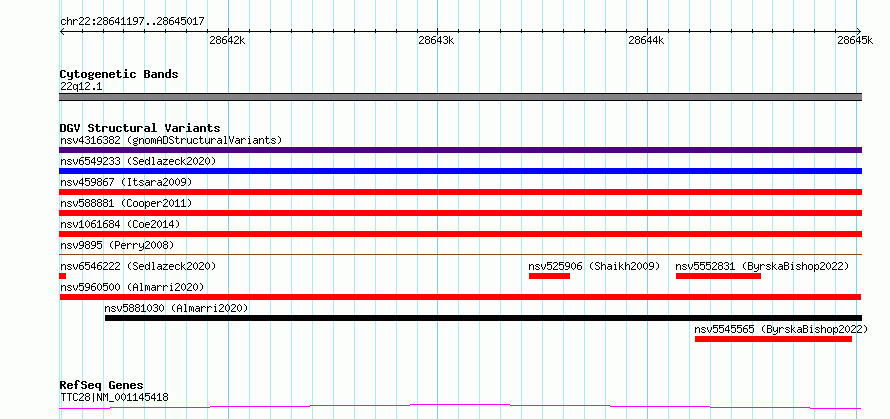This screenshot has height=419, width=890.
Task: Click the gray 22q12.1 cytogenetic band
Action: [x=460, y=97]
